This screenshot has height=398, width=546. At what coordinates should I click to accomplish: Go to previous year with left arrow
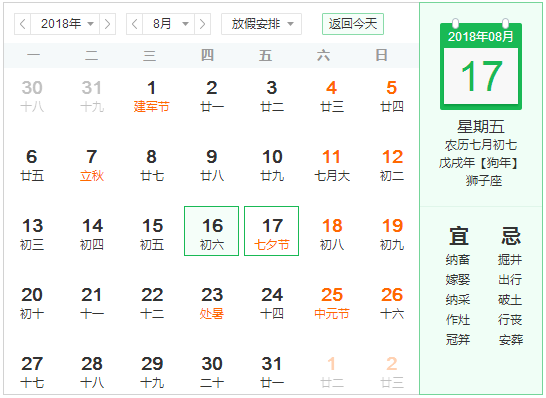click(x=23, y=24)
